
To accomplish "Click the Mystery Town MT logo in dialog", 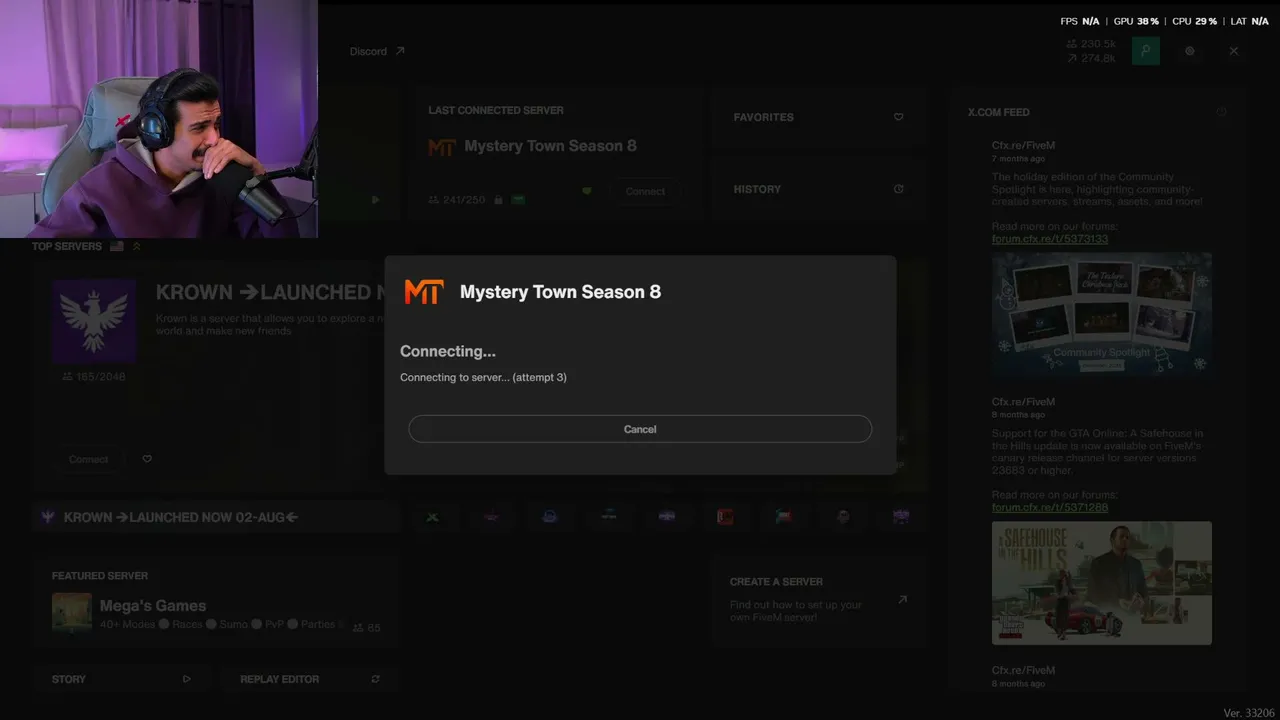I will coord(424,292).
